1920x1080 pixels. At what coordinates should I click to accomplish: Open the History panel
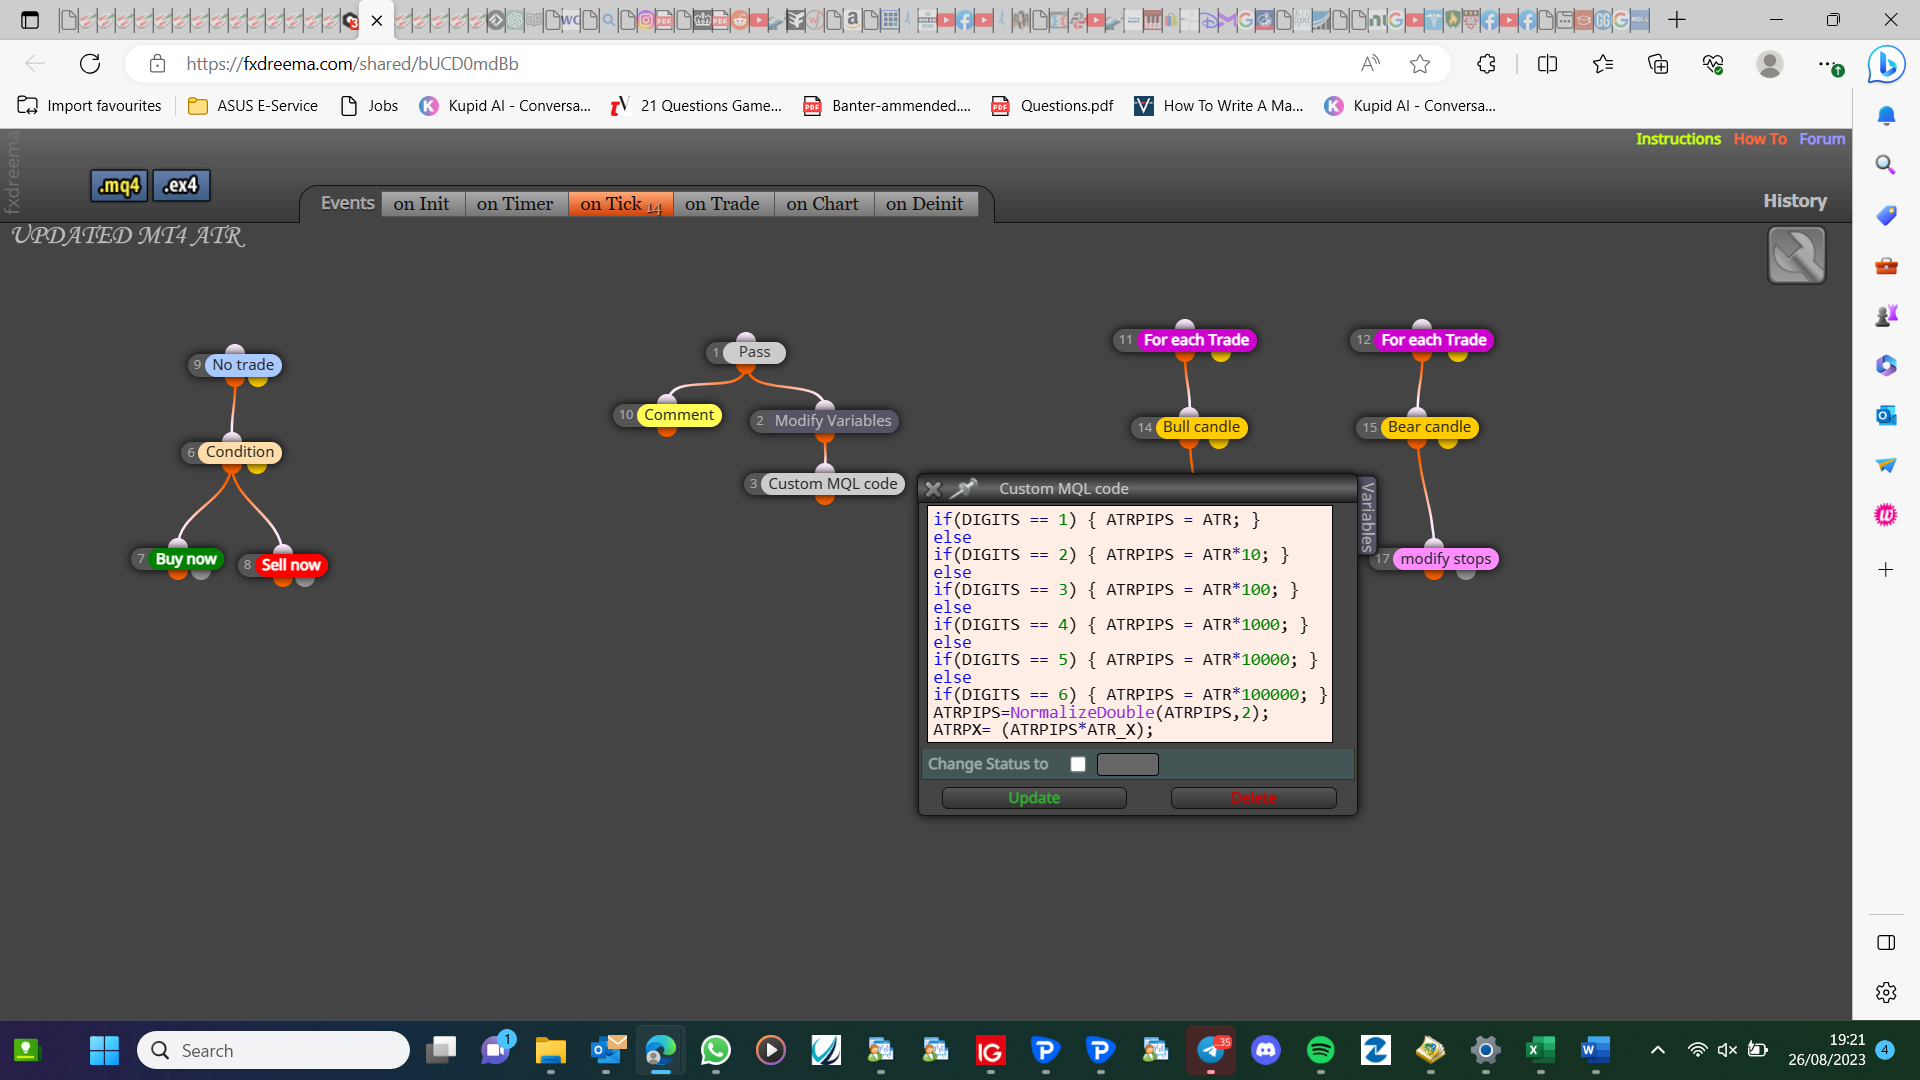coord(1795,201)
